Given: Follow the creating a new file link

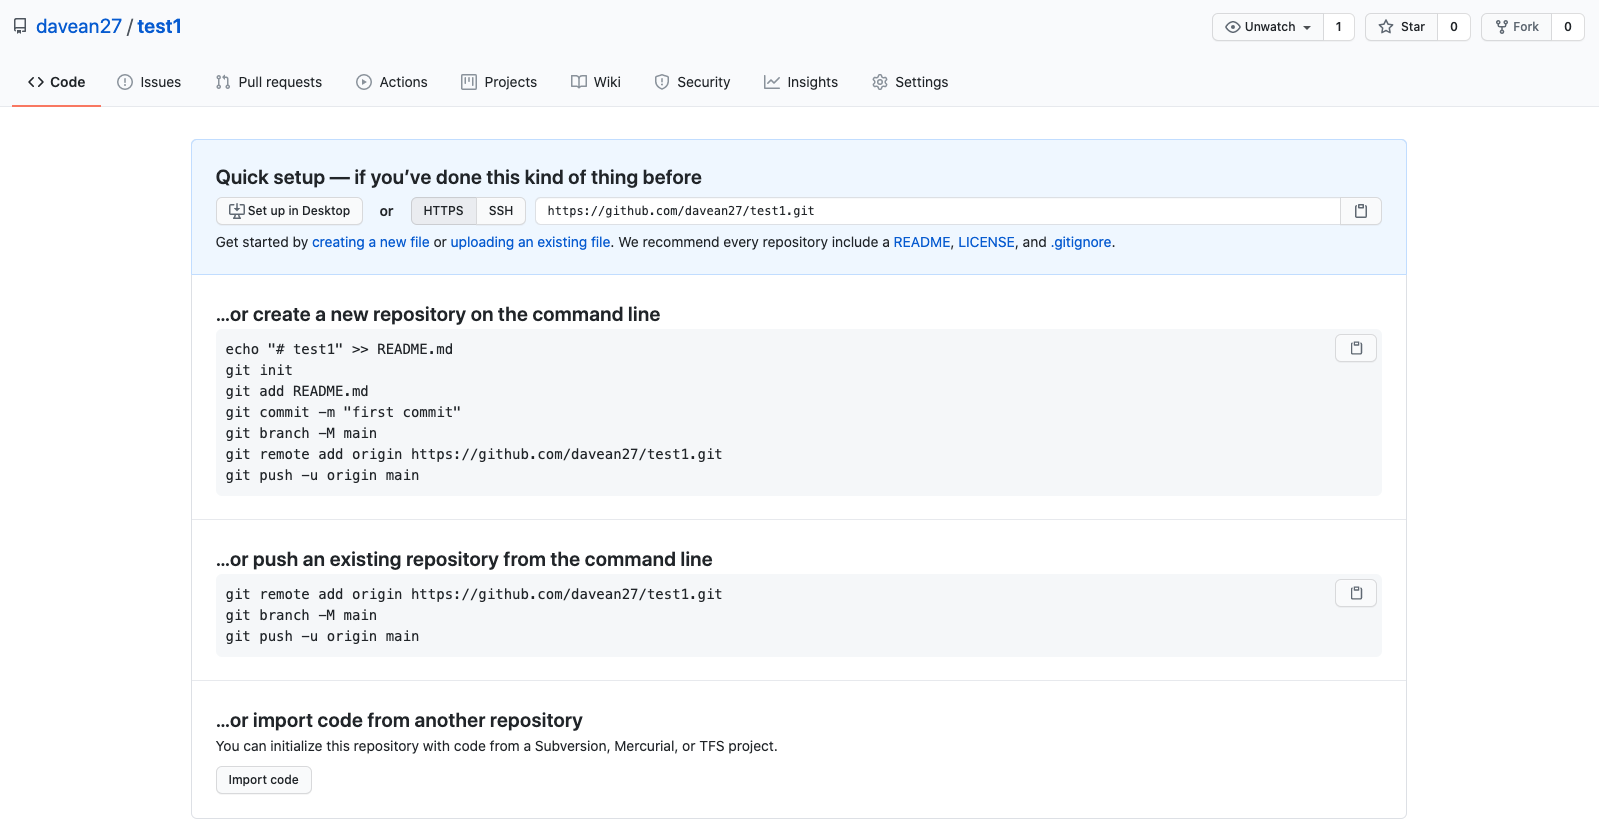Looking at the screenshot, I should point(370,242).
